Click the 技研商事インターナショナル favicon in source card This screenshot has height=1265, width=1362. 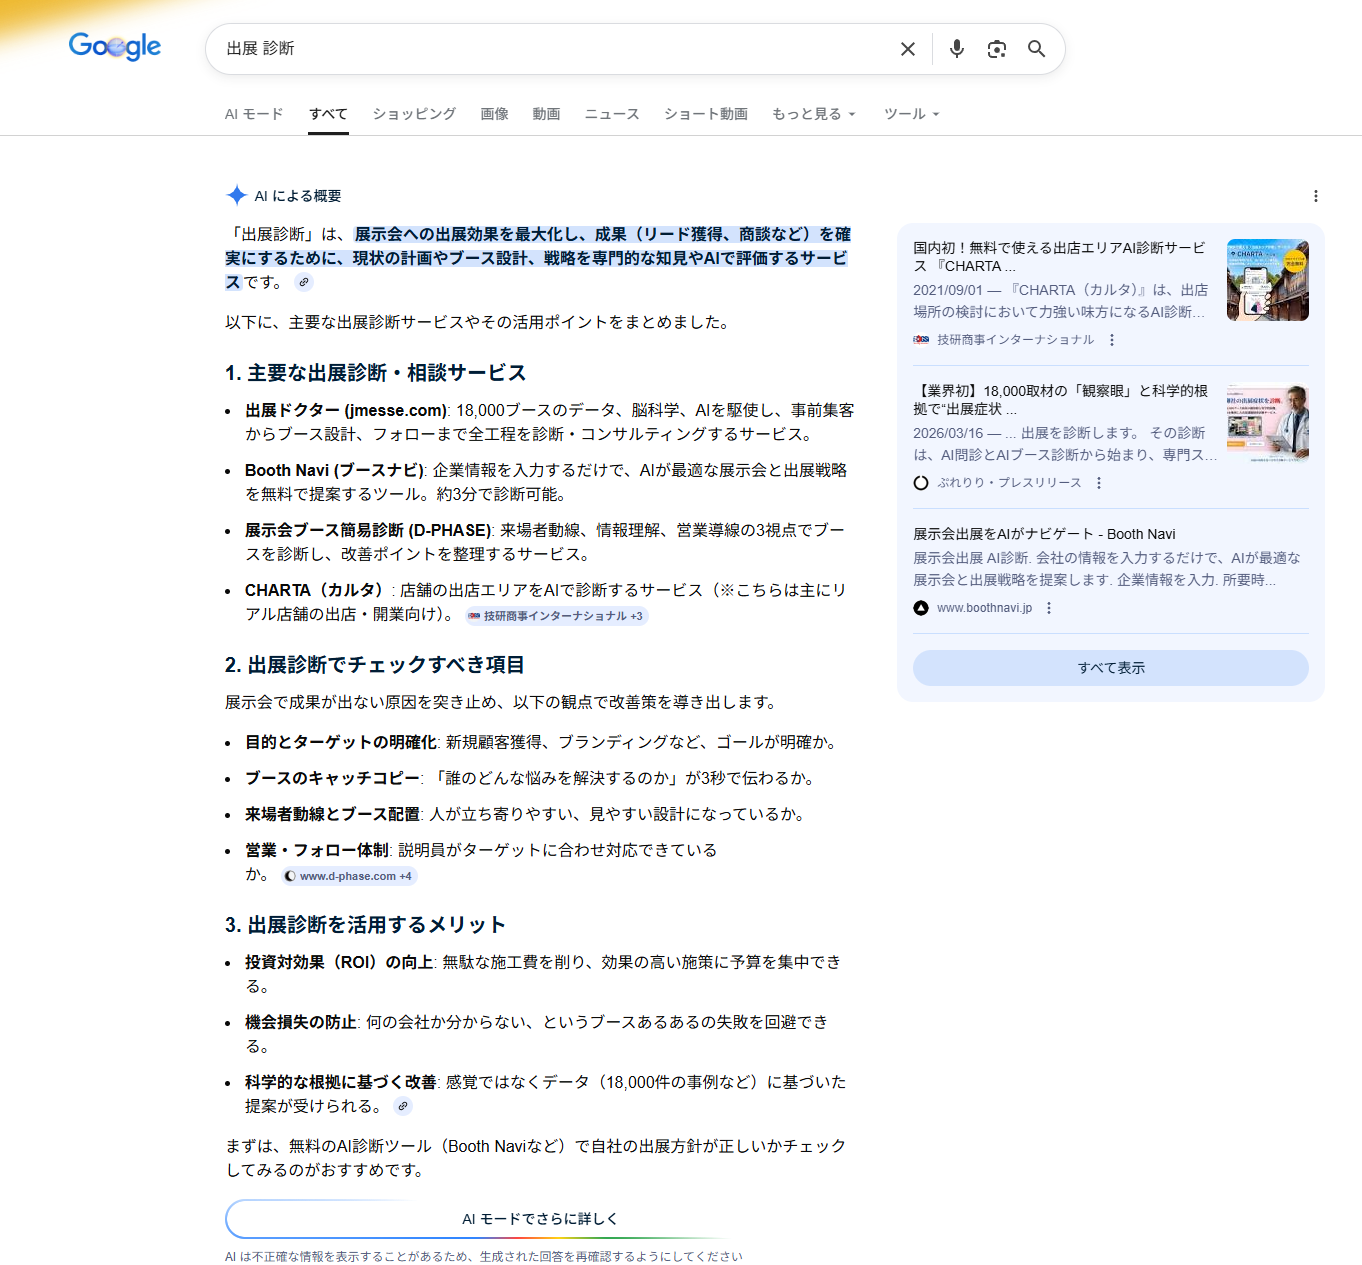point(921,340)
